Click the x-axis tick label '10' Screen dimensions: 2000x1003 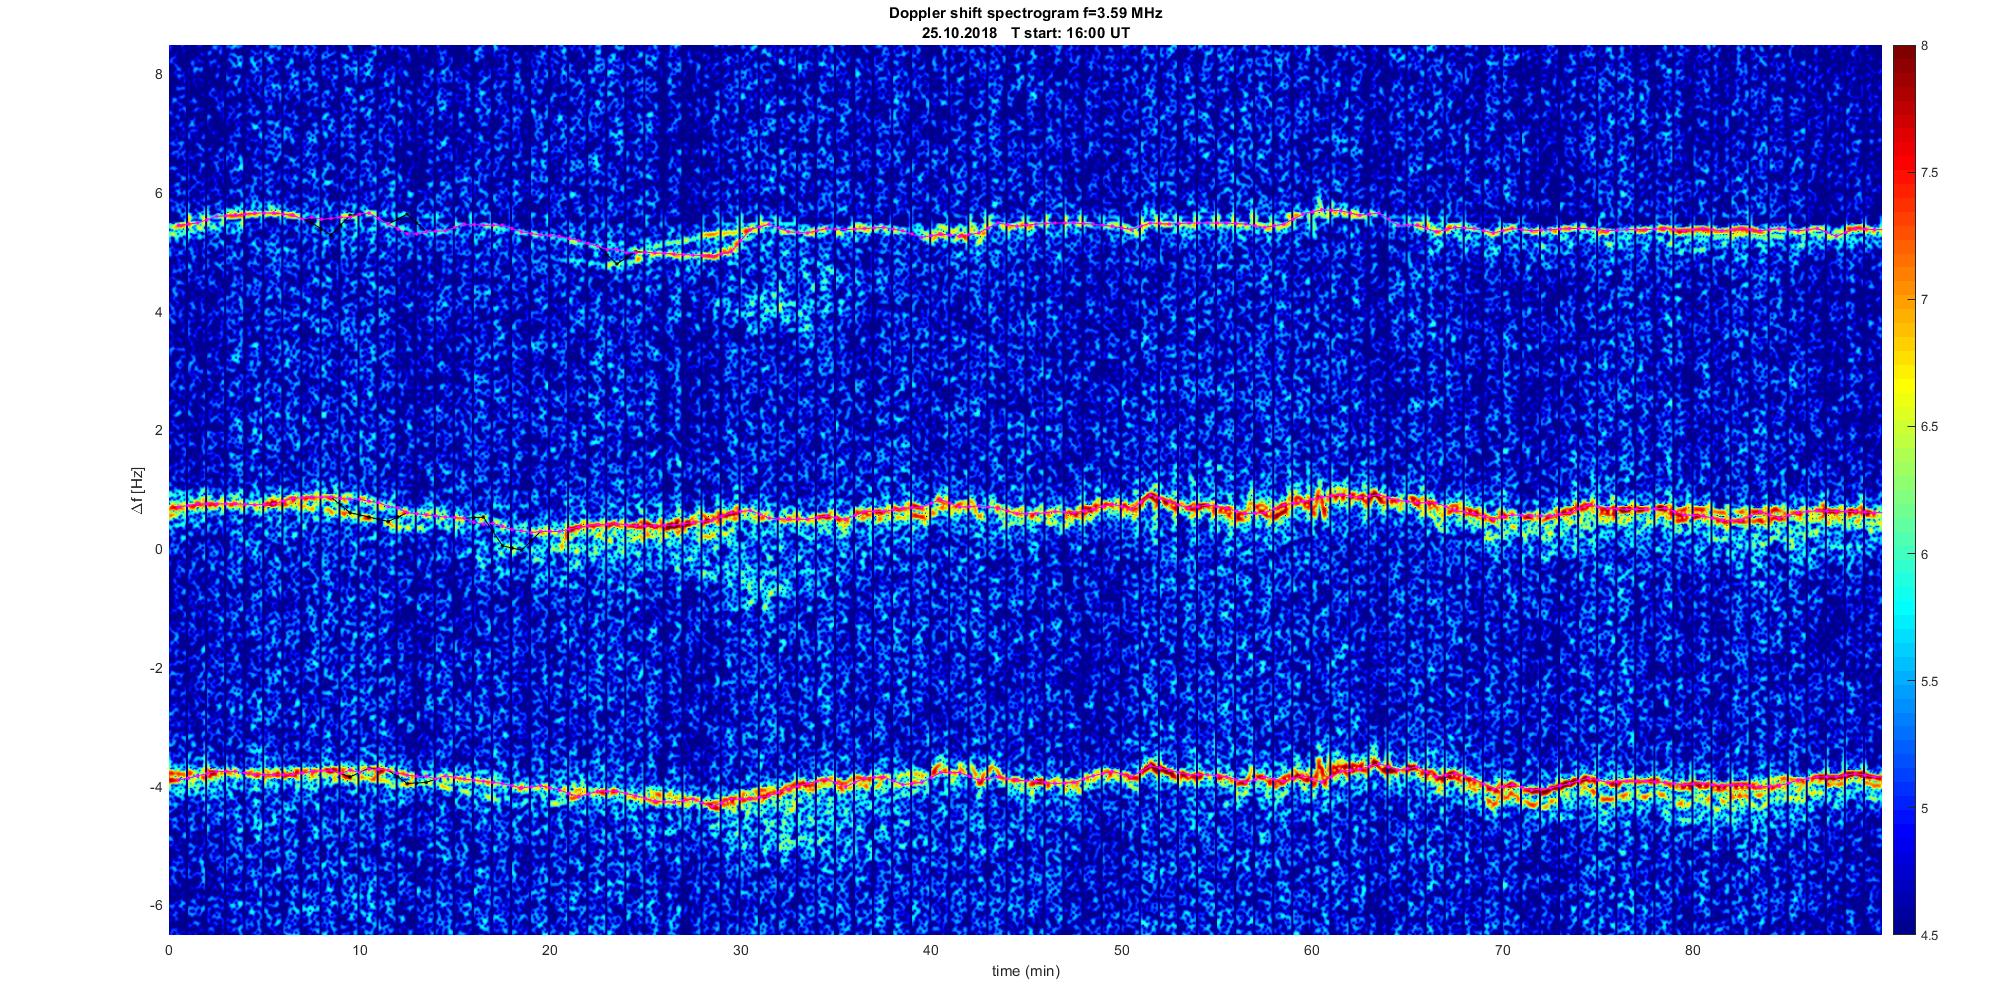[x=360, y=950]
